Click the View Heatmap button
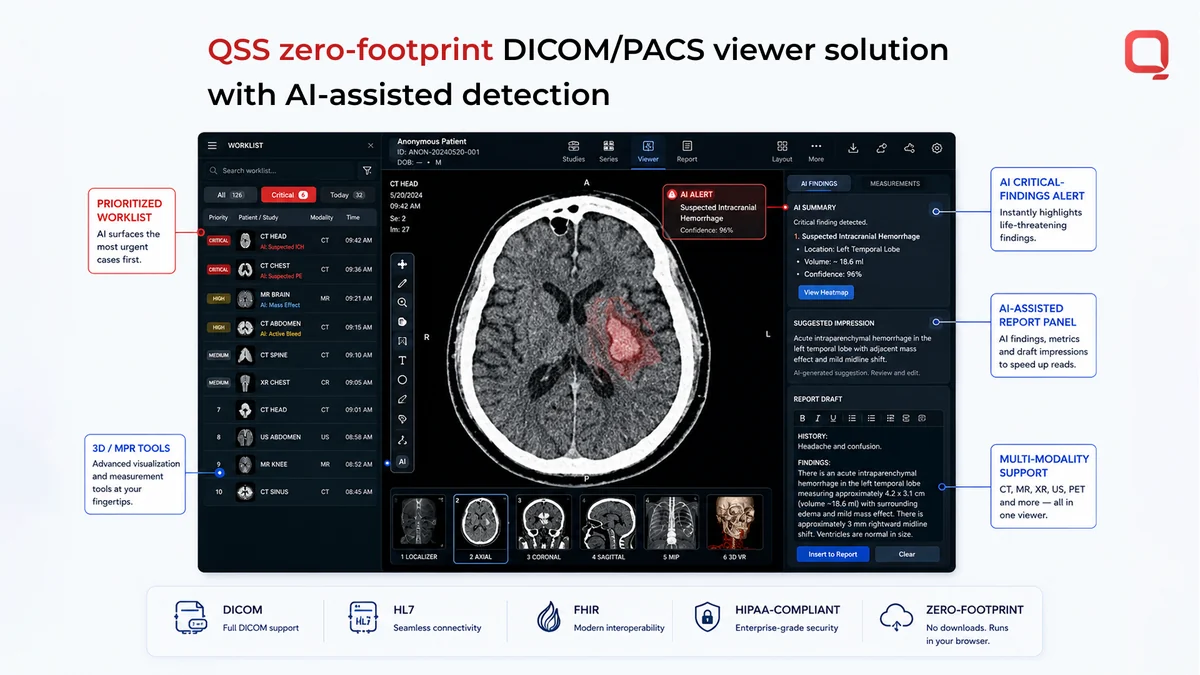Image resolution: width=1200 pixels, height=675 pixels. (x=825, y=292)
